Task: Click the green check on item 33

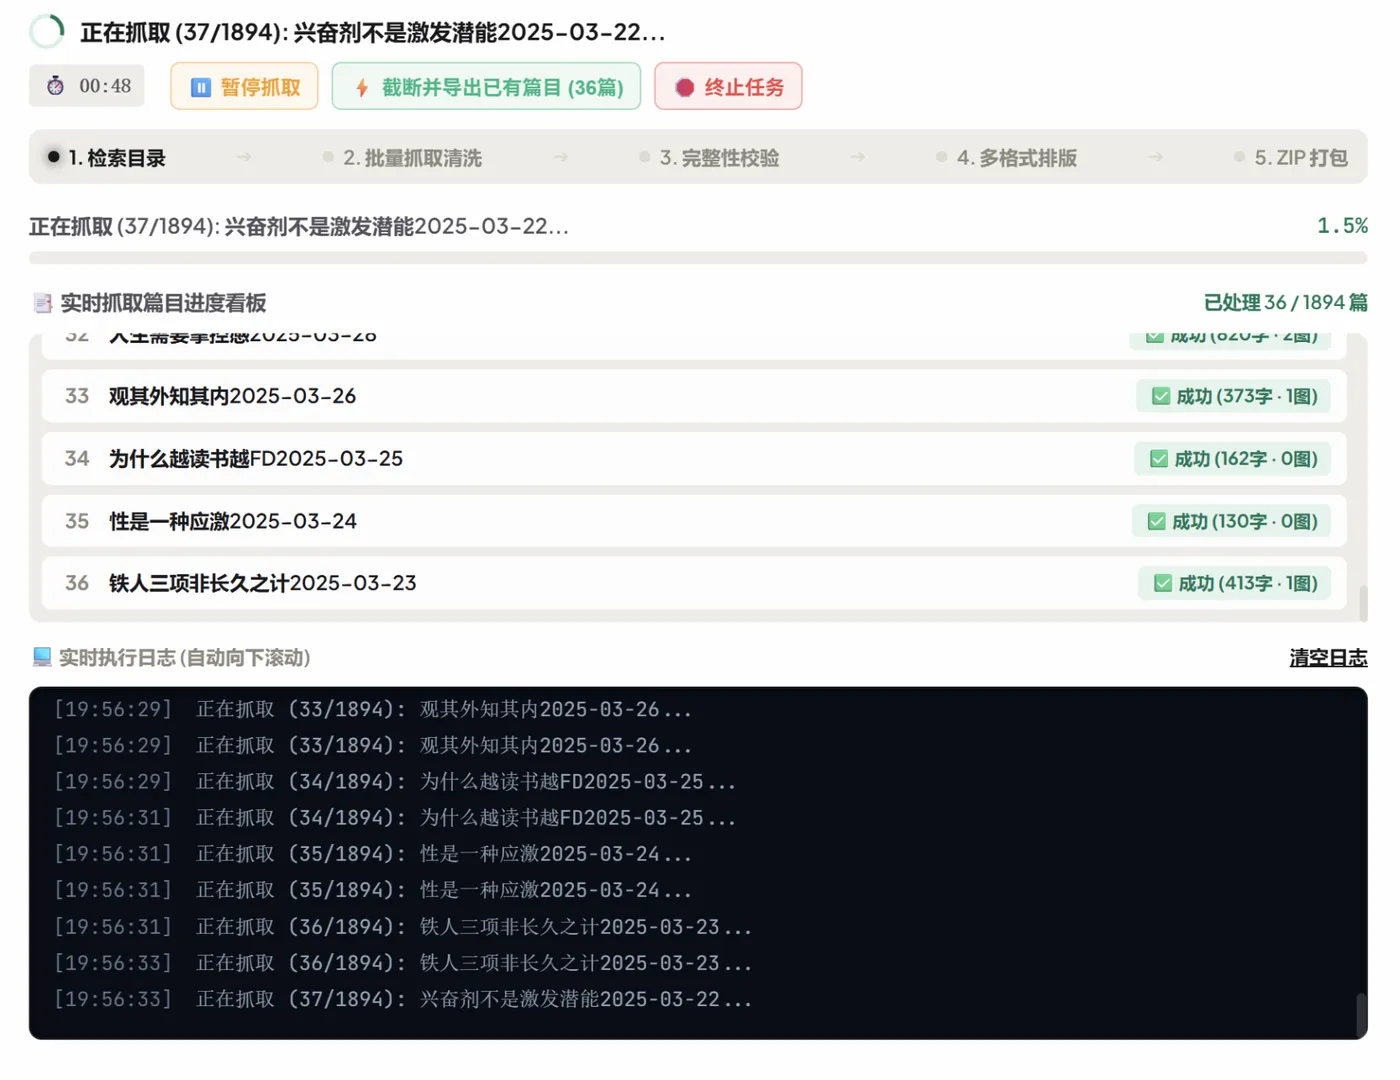Action: pos(1161,396)
